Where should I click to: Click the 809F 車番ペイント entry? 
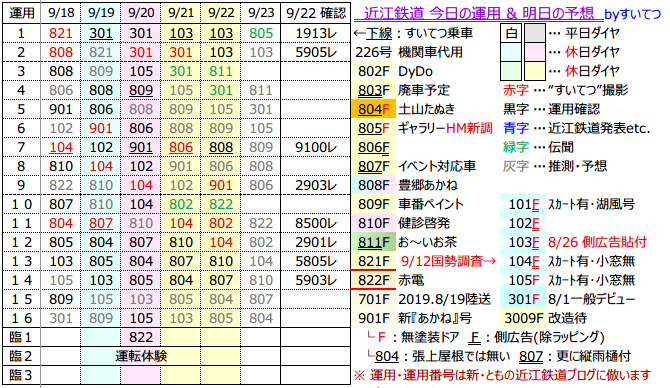(411, 204)
